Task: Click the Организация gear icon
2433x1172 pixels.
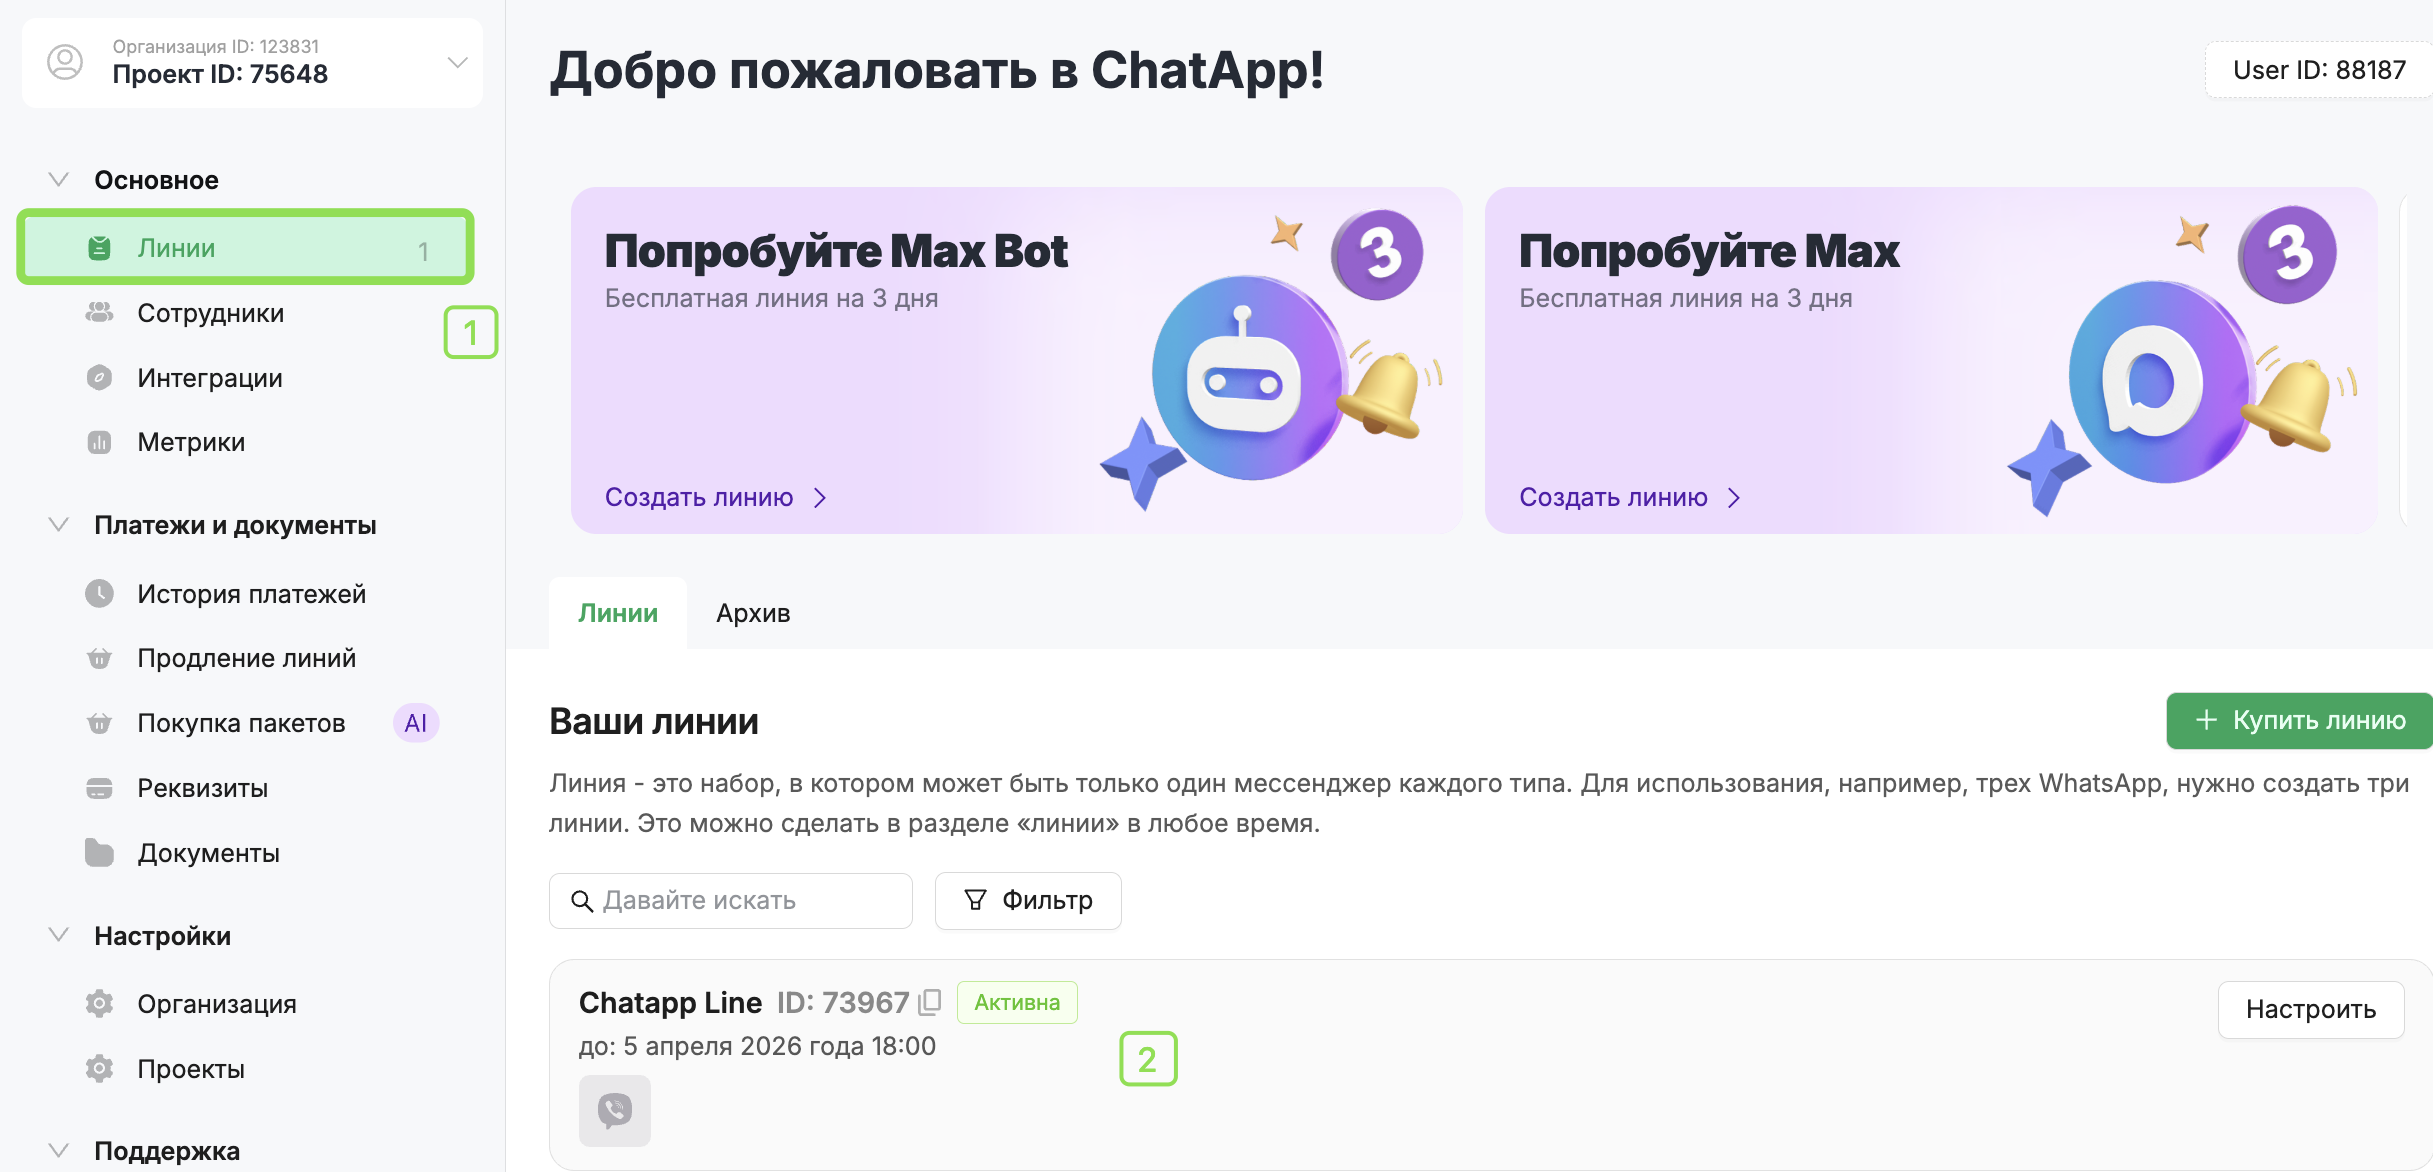Action: tap(99, 1004)
